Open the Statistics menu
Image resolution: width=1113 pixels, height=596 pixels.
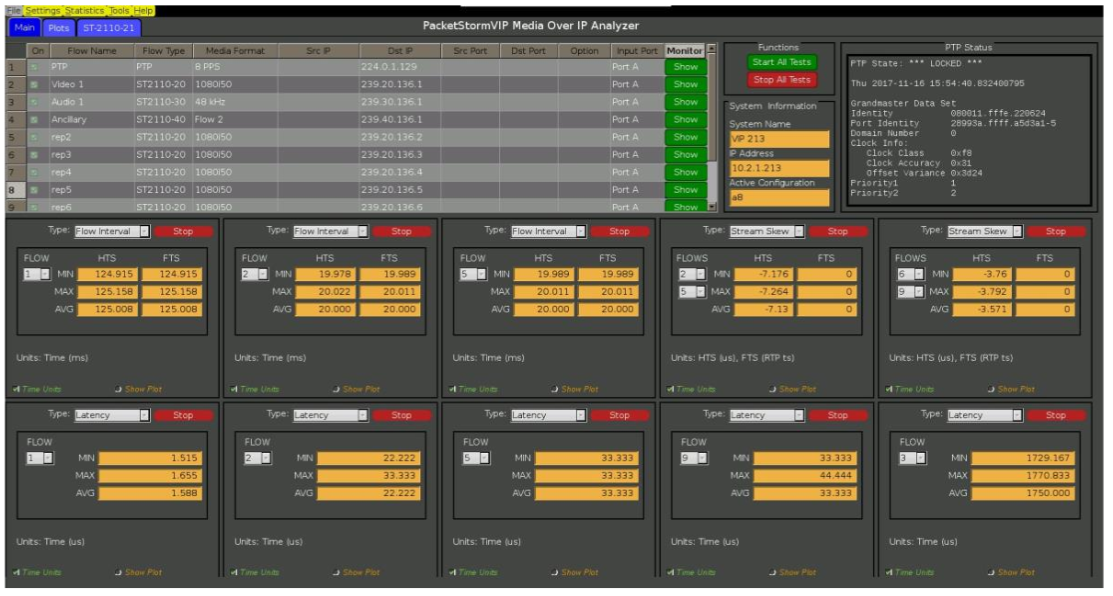(x=85, y=10)
